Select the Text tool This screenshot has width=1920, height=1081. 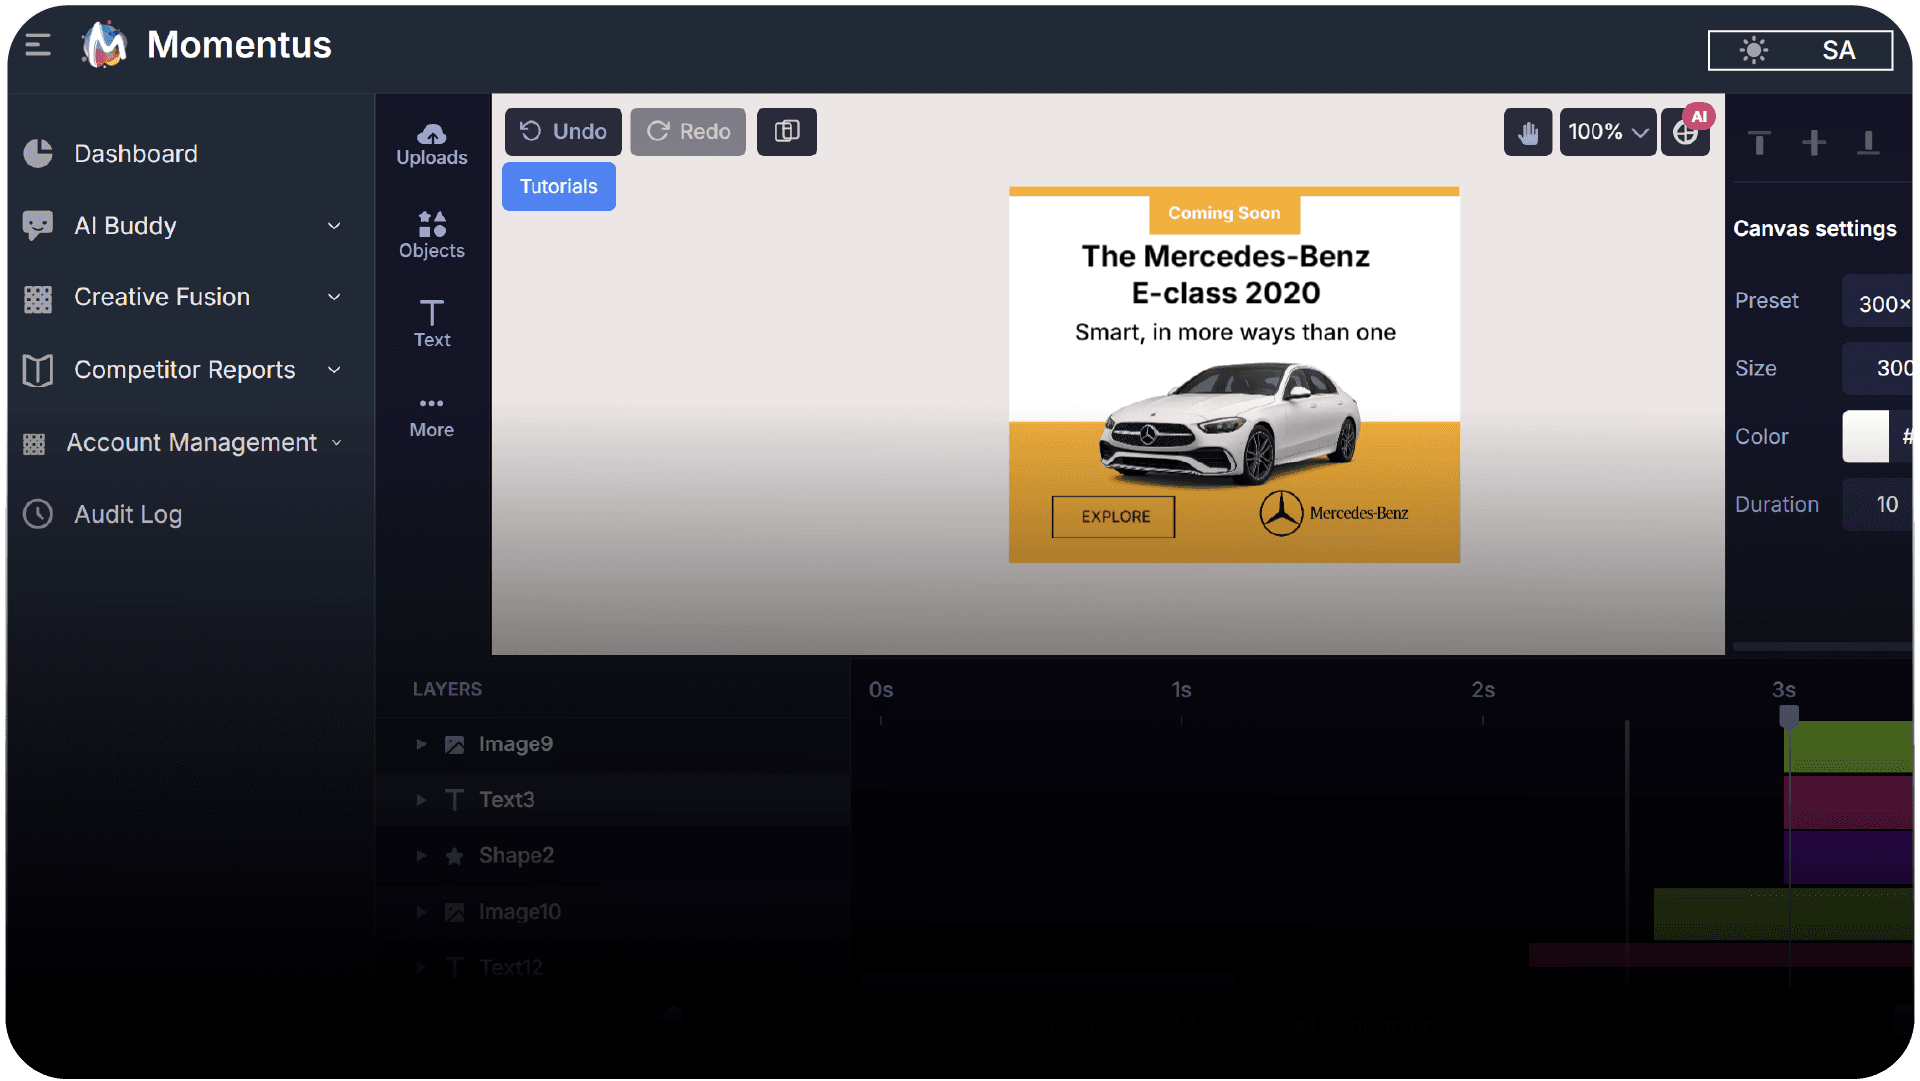point(431,323)
